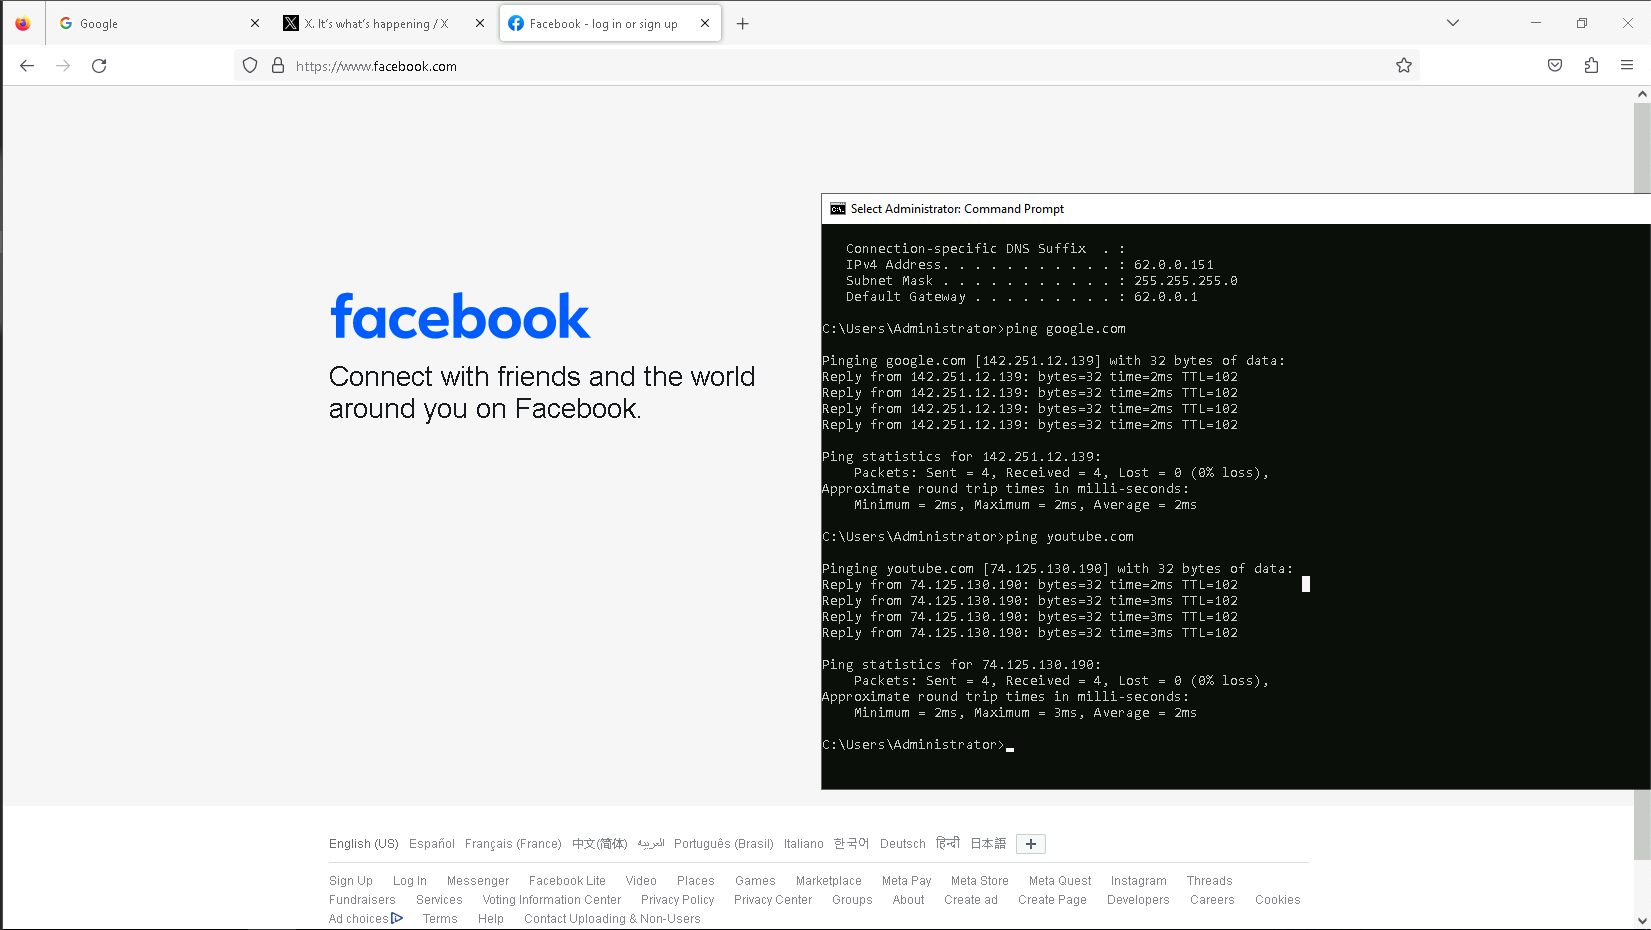Switch to the Google tab
The height and width of the screenshot is (930, 1651).
pyautogui.click(x=150, y=24)
